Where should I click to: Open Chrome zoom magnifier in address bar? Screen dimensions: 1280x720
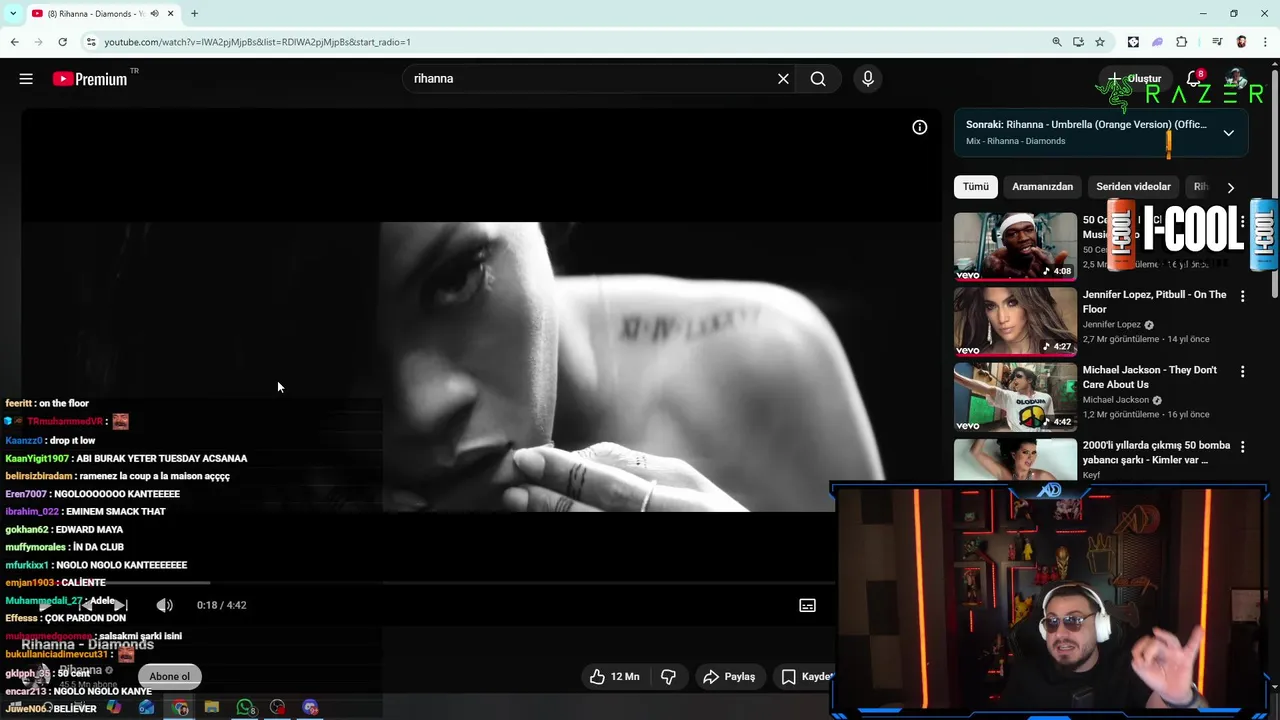(x=1057, y=42)
